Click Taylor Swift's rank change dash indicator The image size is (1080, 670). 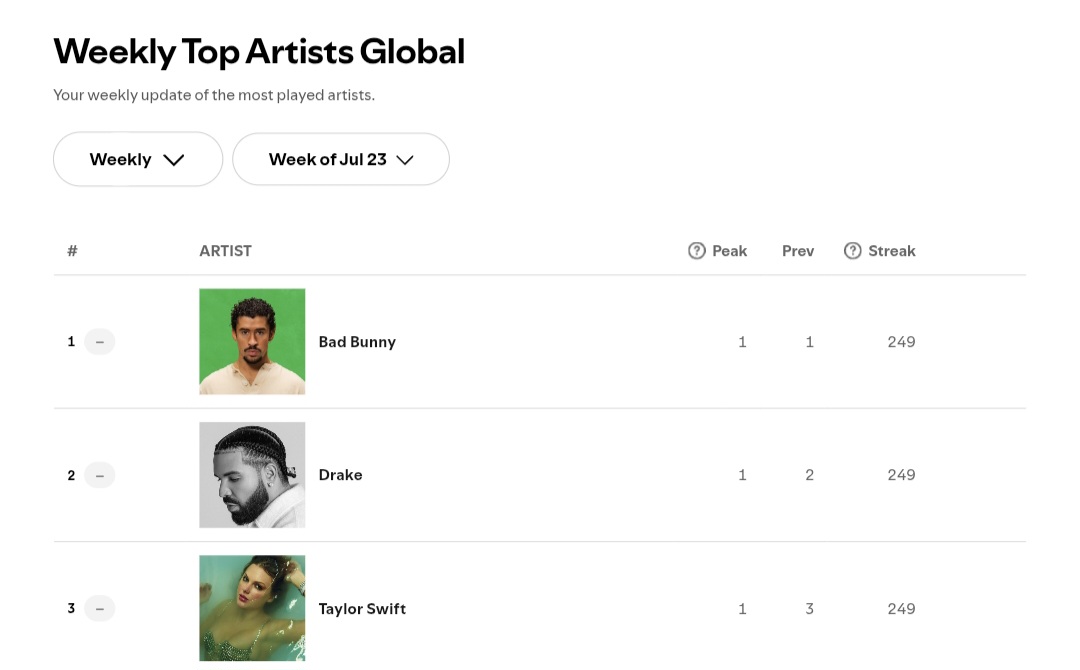click(100, 609)
